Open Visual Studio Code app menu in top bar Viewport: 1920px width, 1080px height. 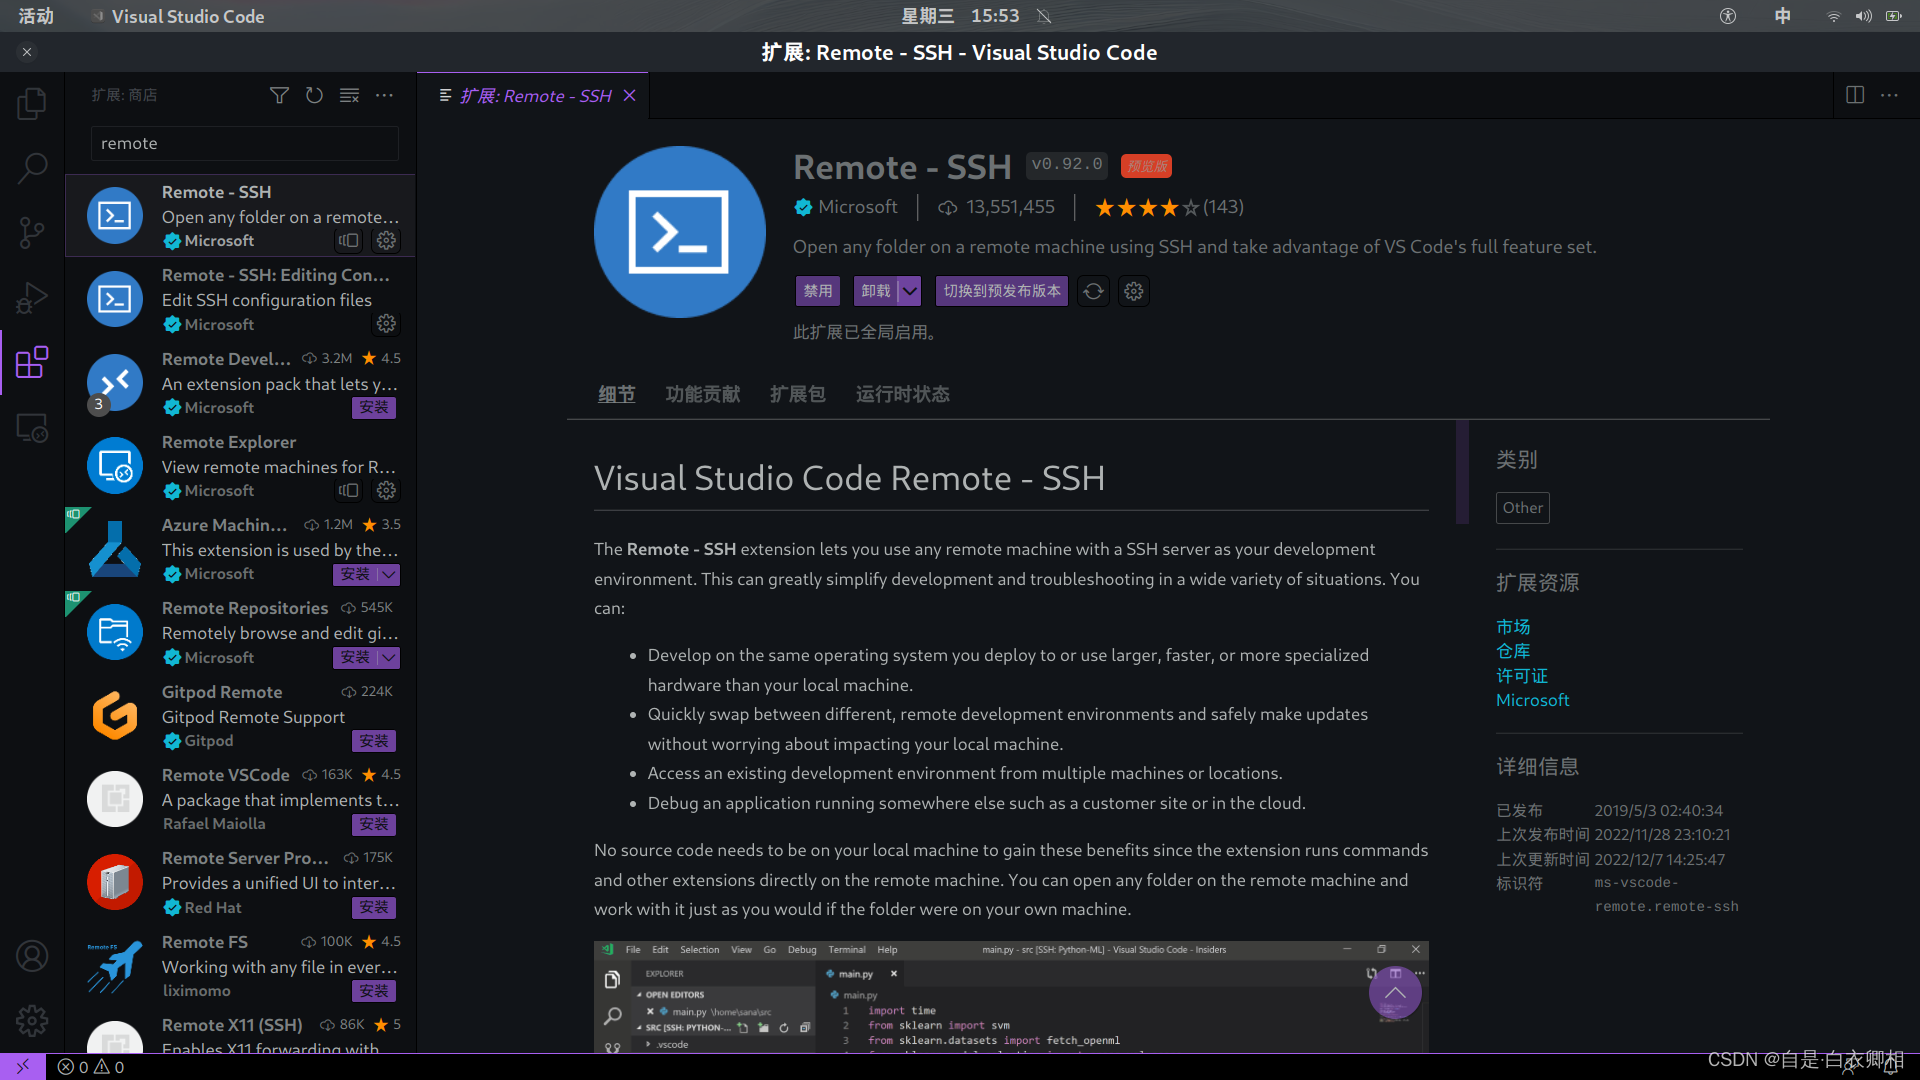point(178,16)
